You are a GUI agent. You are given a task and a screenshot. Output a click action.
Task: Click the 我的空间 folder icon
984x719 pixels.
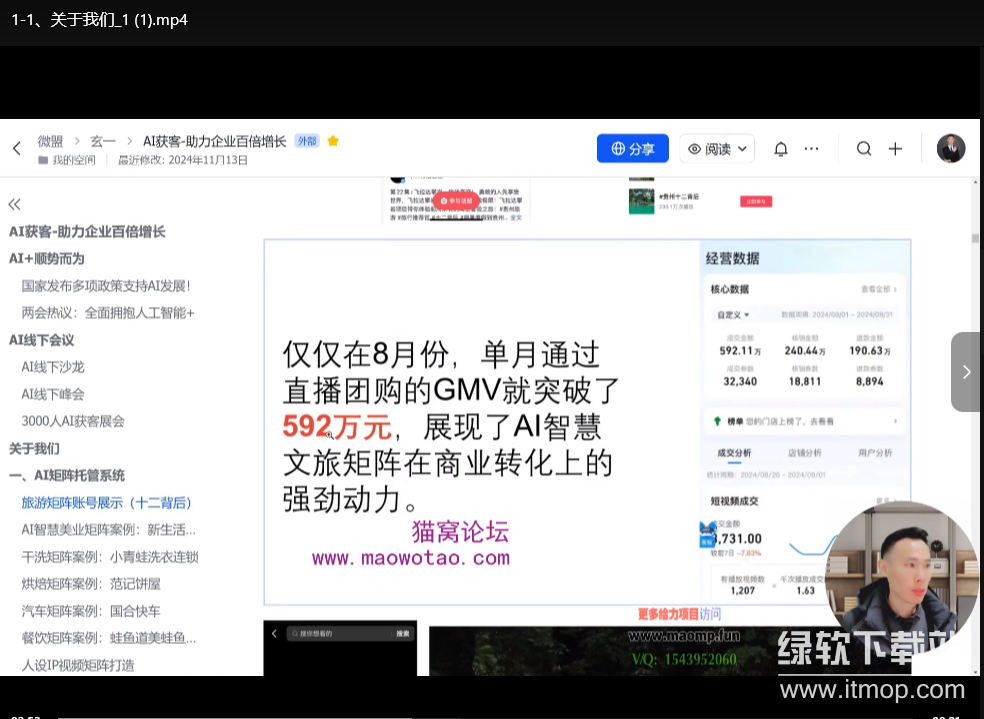[x=43, y=160]
